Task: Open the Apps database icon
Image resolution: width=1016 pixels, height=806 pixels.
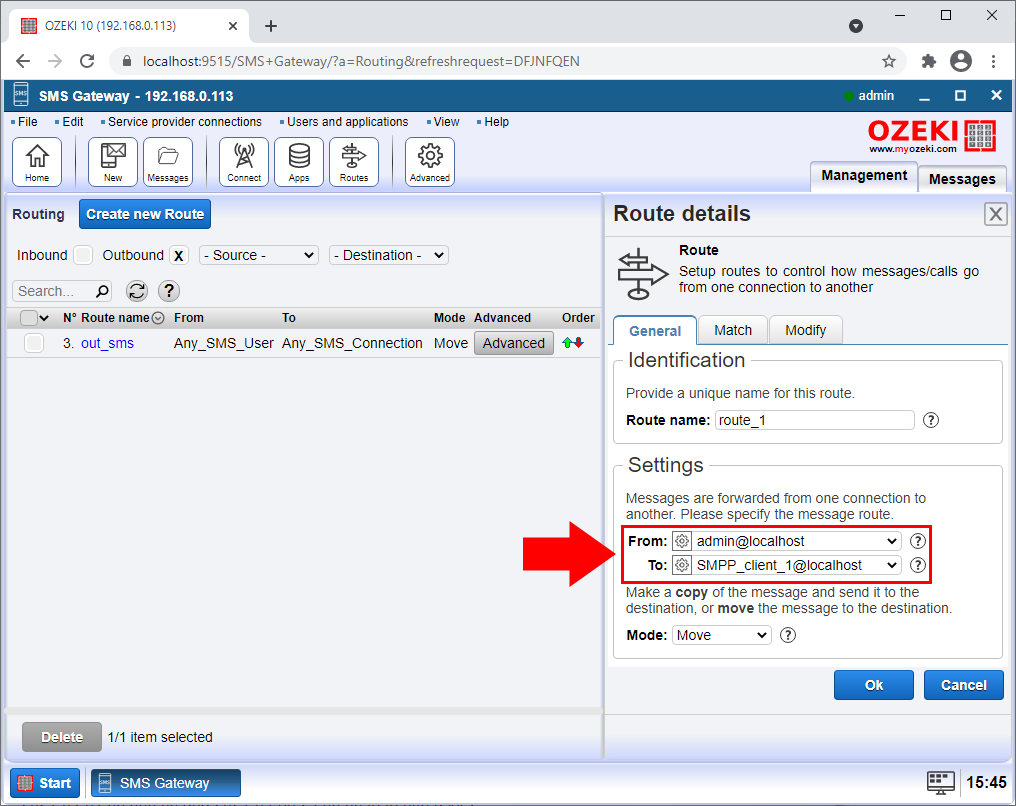Action: pyautogui.click(x=299, y=162)
